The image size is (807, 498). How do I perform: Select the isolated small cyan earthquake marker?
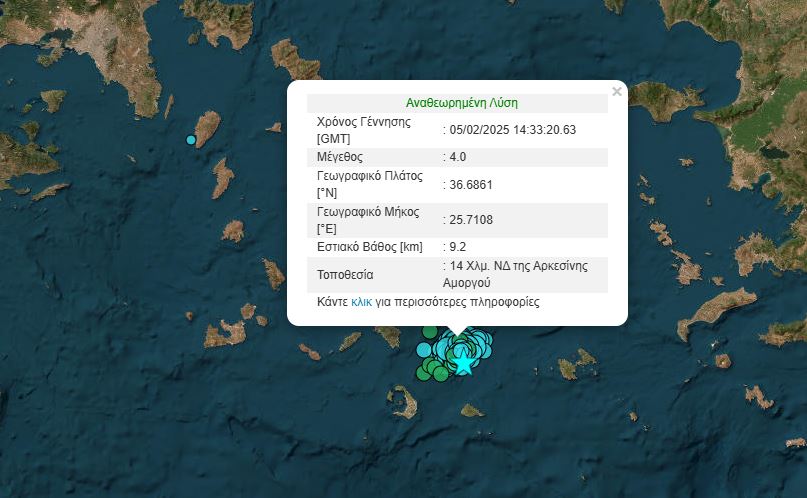[191, 139]
